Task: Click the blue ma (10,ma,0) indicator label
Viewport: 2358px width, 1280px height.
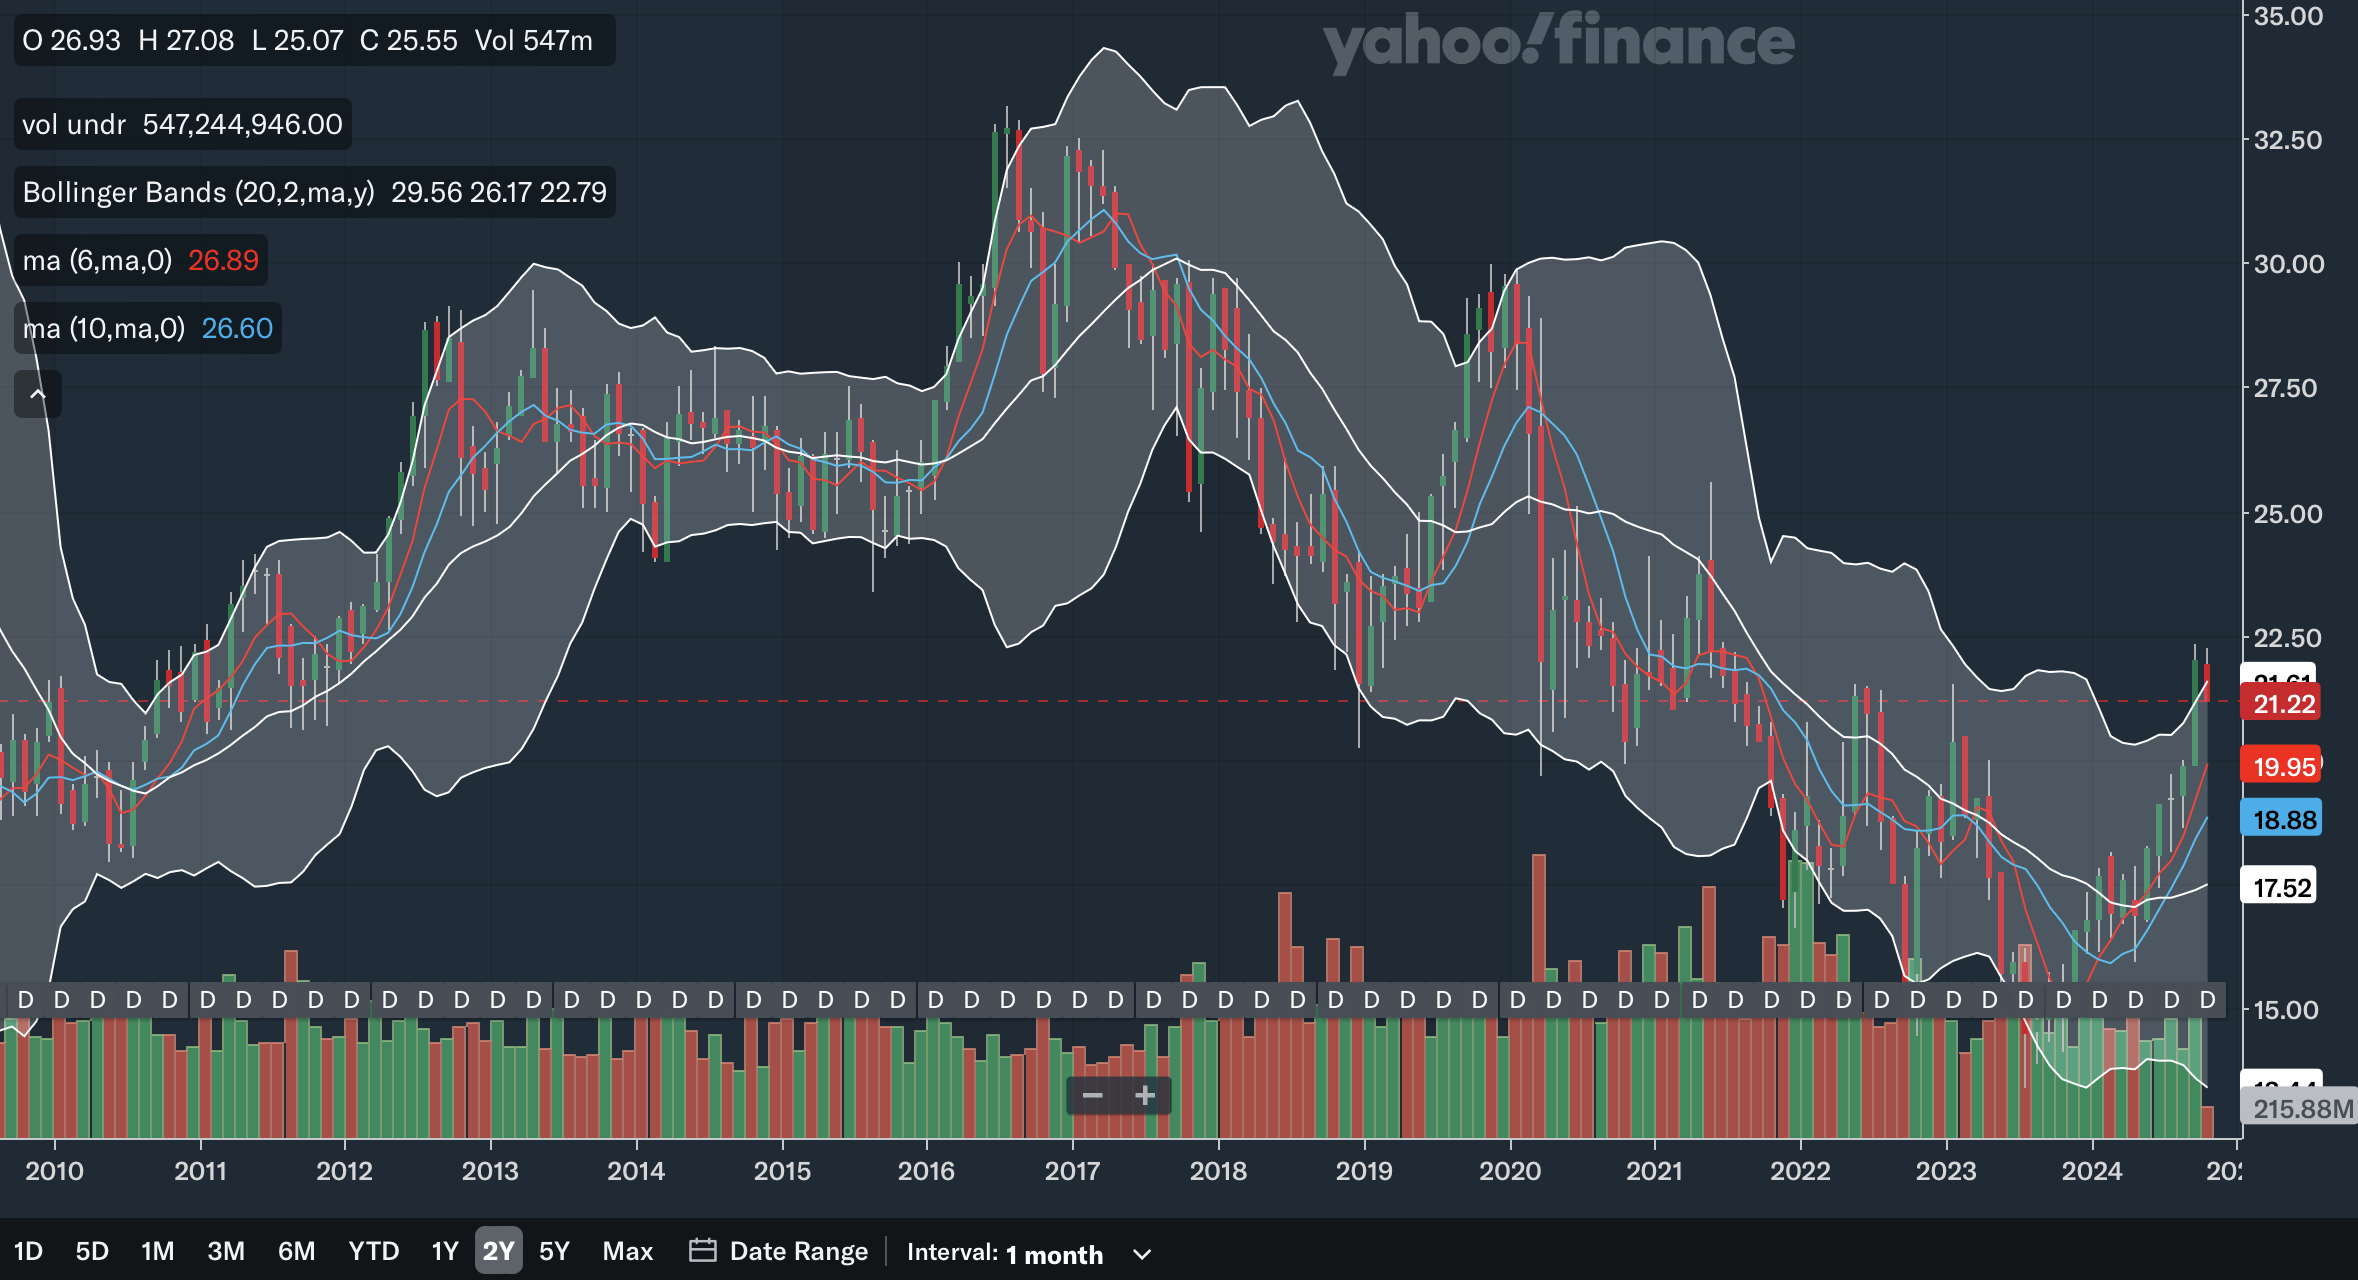Action: tap(103, 328)
